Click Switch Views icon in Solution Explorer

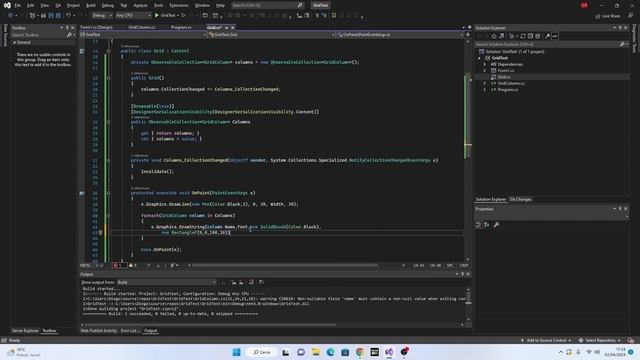(x=502, y=36)
